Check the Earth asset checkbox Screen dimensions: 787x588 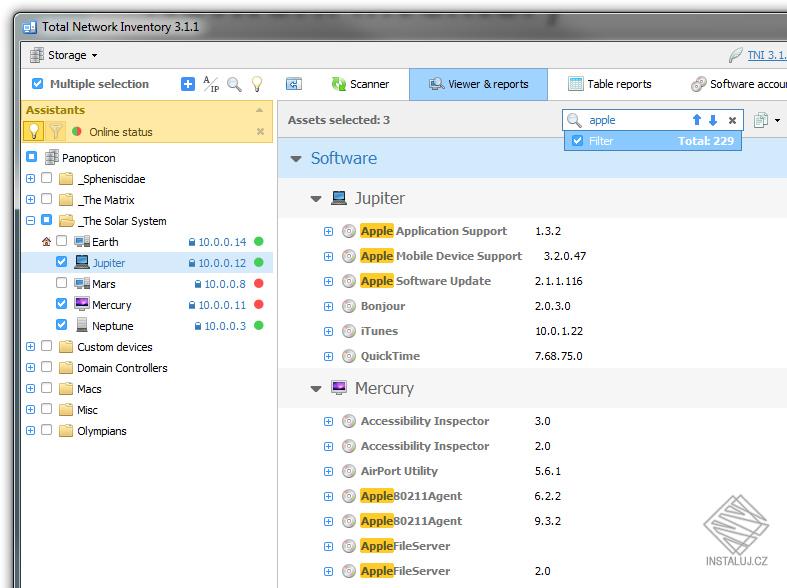(61, 241)
